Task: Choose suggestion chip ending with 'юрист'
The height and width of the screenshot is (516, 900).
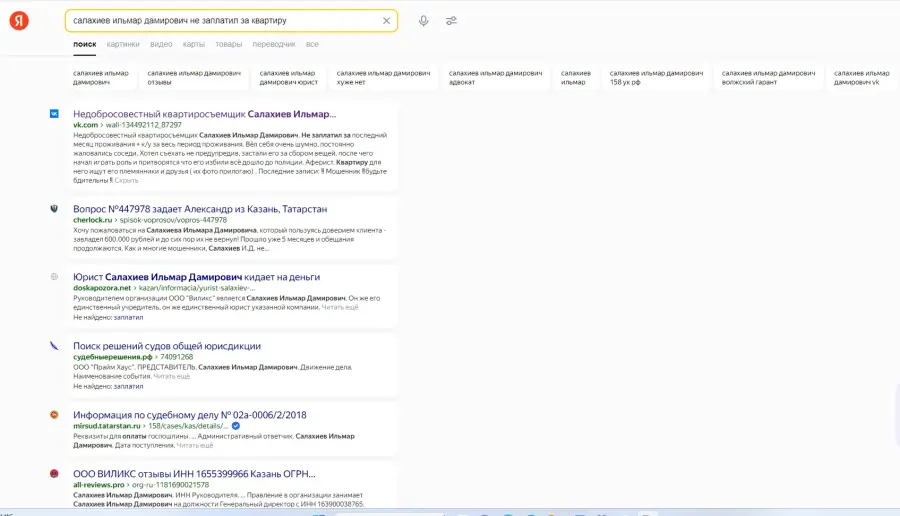Action: [289, 77]
